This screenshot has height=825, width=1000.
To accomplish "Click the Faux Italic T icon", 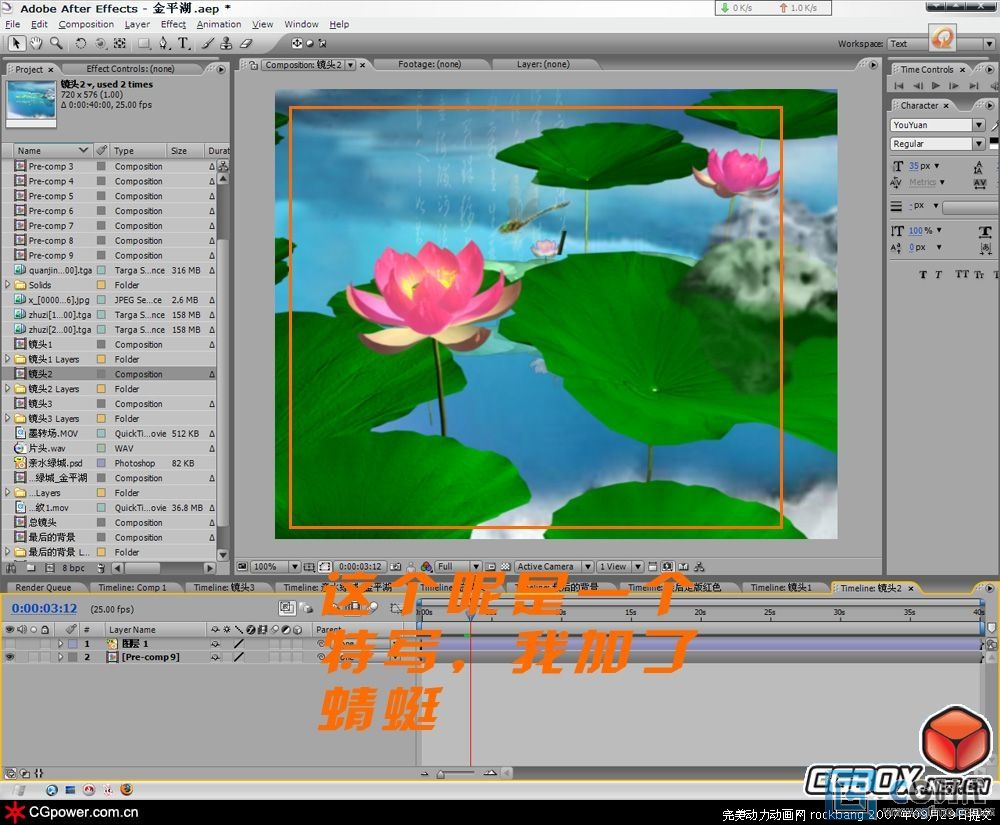I will (x=938, y=275).
